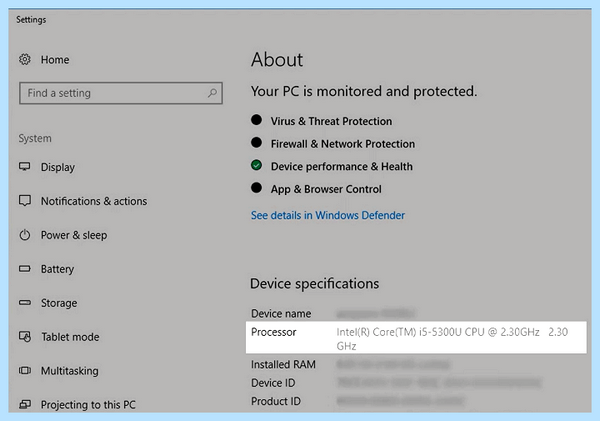The image size is (600, 421).
Task: Click the App & Browser Control status dot
Action: (x=256, y=188)
